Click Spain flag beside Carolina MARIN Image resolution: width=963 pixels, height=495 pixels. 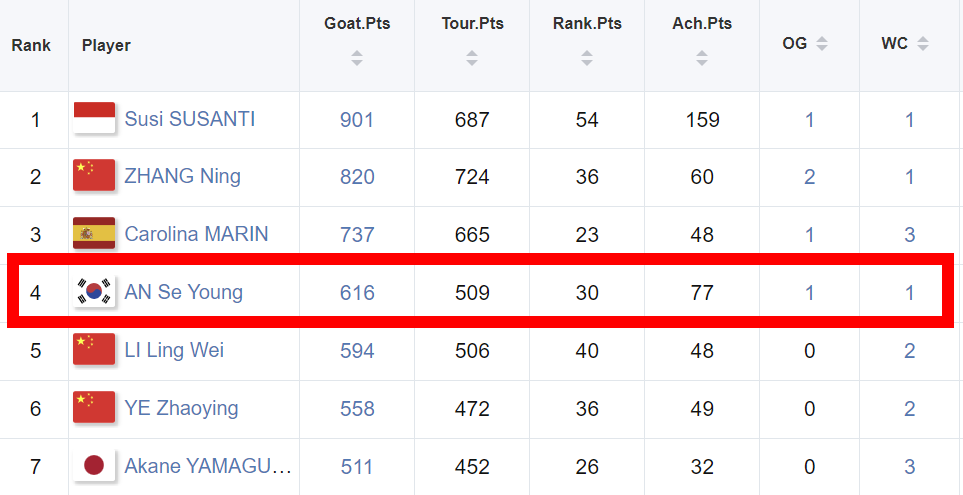coord(94,234)
